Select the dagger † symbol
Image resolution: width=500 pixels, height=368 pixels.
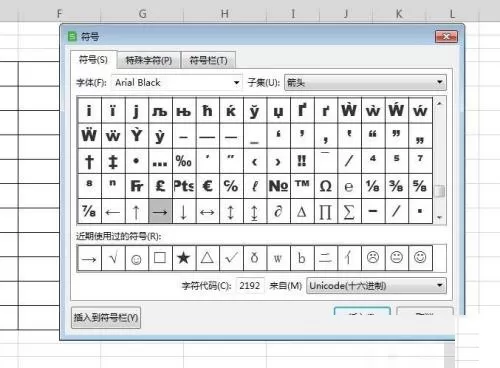(x=89, y=161)
